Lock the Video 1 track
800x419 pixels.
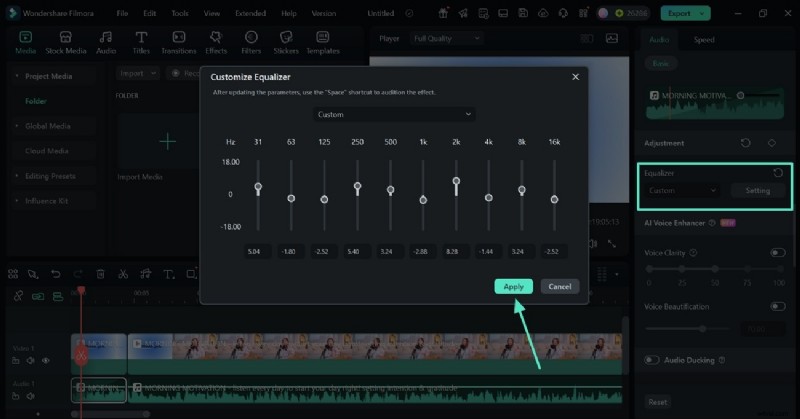pyautogui.click(x=16, y=361)
